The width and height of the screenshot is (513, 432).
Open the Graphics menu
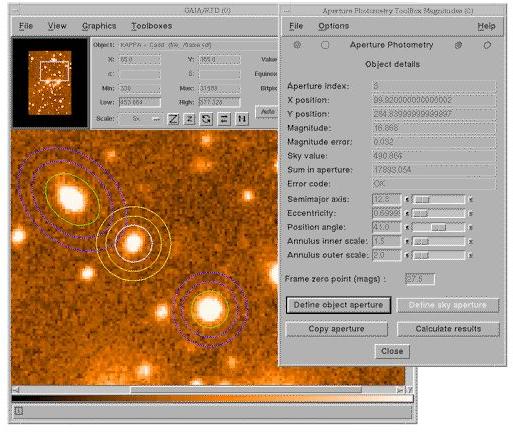(x=99, y=26)
